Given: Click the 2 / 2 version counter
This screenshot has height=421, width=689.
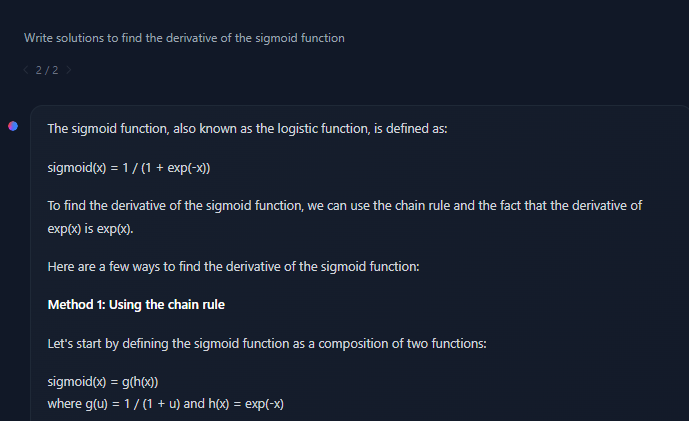Looking at the screenshot, I should [x=47, y=70].
